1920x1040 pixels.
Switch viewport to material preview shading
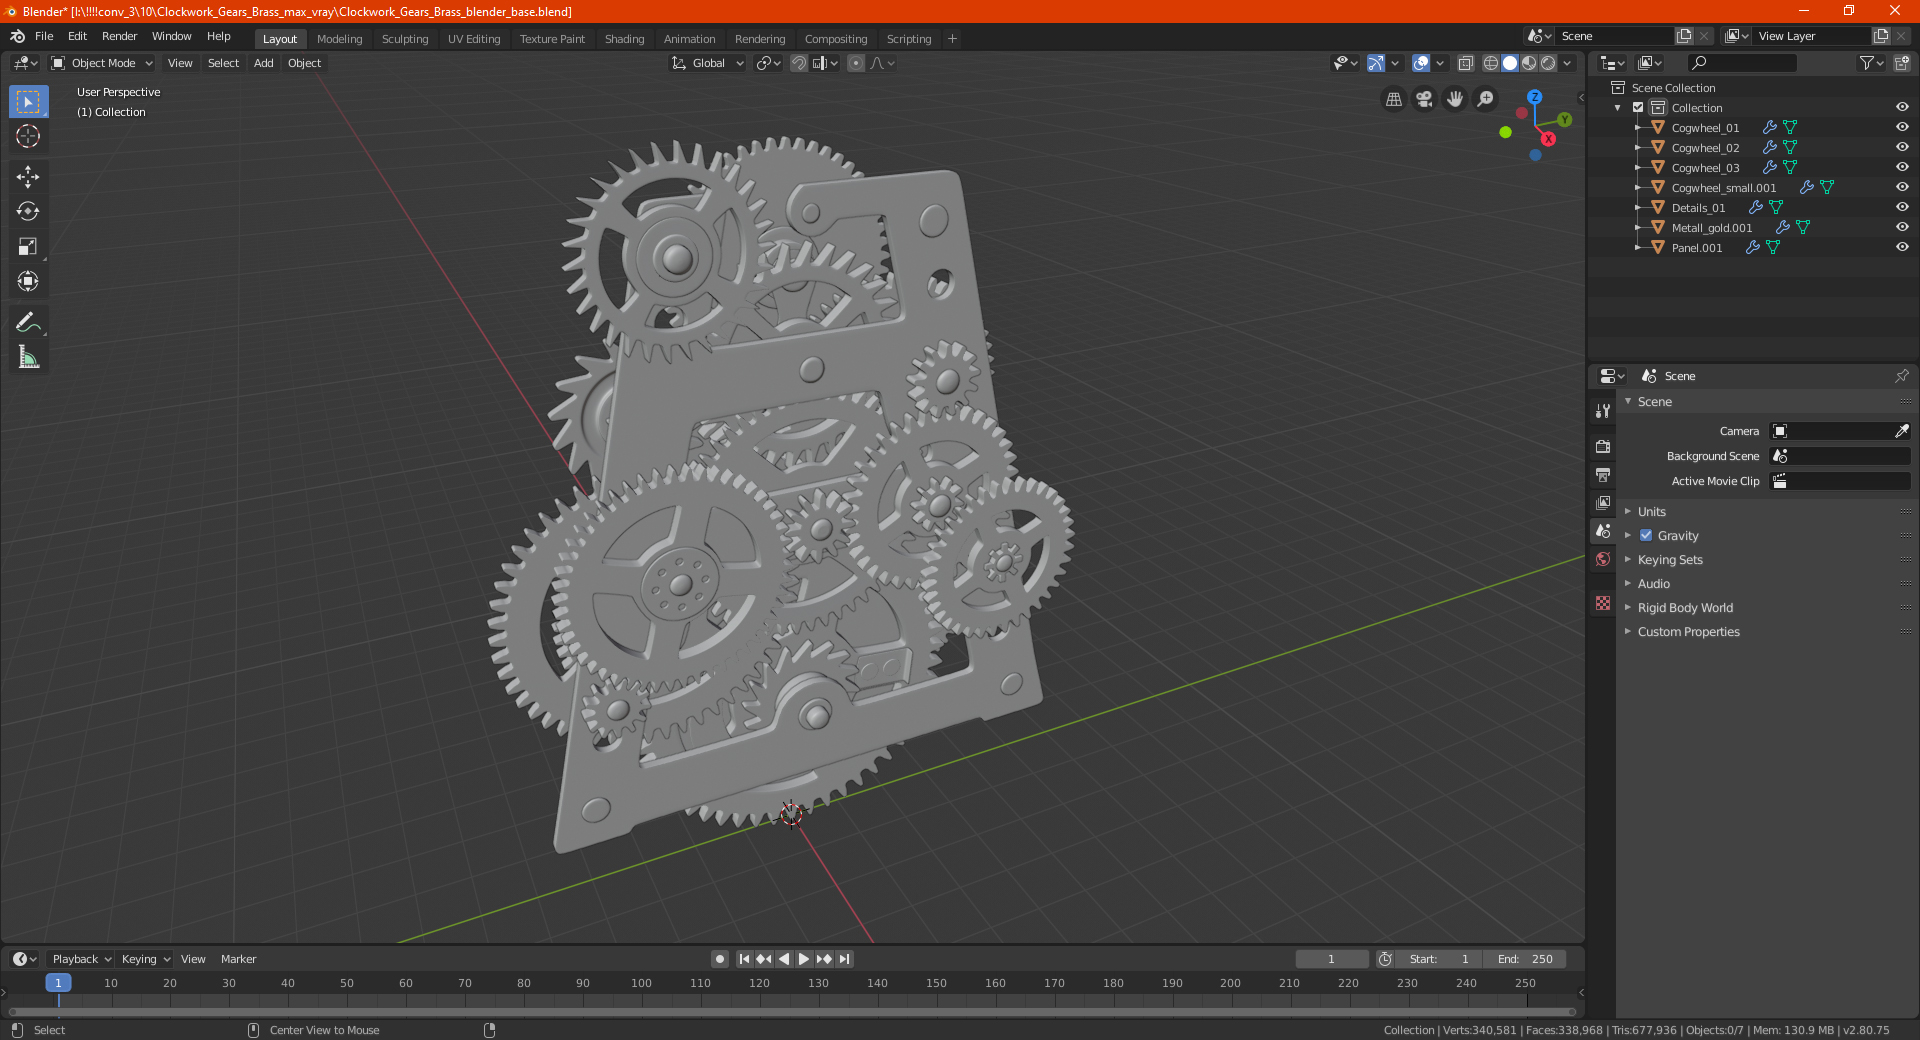coord(1529,63)
